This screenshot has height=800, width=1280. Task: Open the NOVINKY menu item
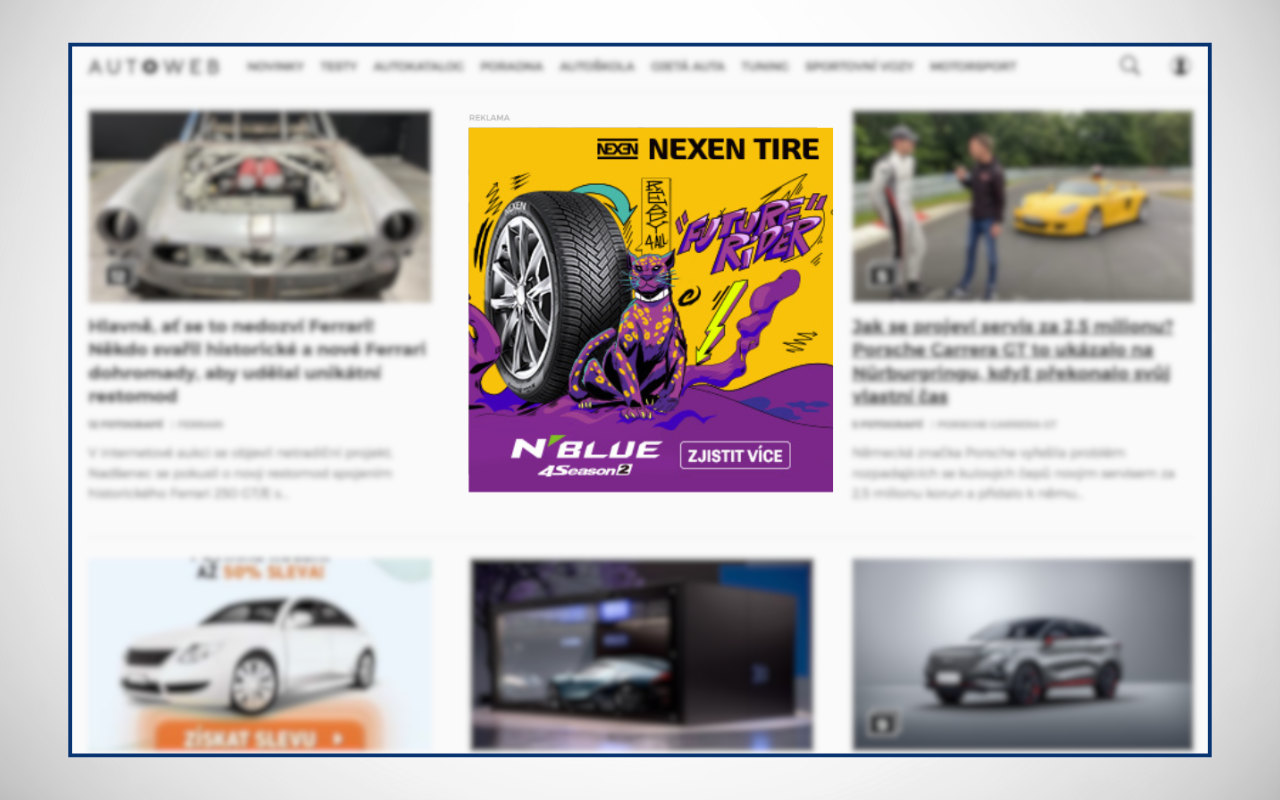click(x=275, y=67)
